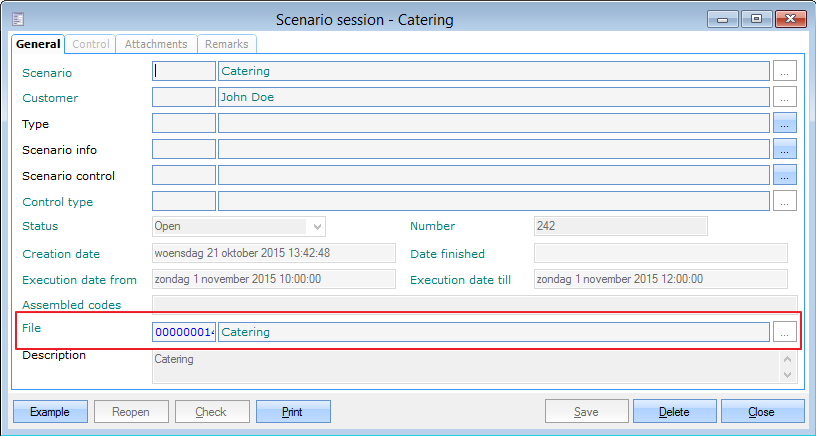Viewport: 816px width, 436px height.
Task: Open the Control type lookup button
Action: [785, 201]
